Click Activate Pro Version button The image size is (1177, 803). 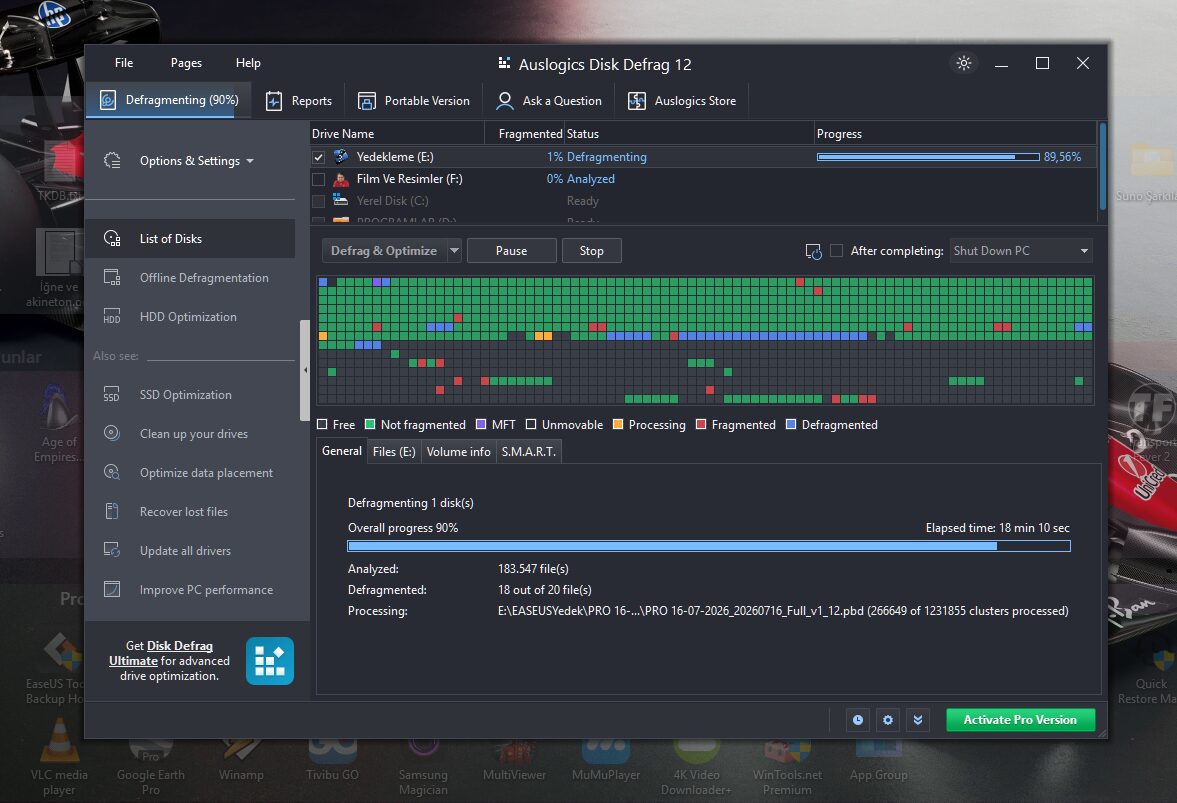click(x=1020, y=720)
